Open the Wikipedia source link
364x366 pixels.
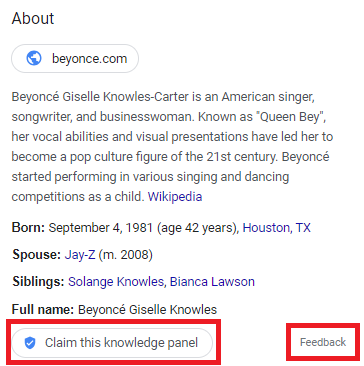pyautogui.click(x=175, y=197)
